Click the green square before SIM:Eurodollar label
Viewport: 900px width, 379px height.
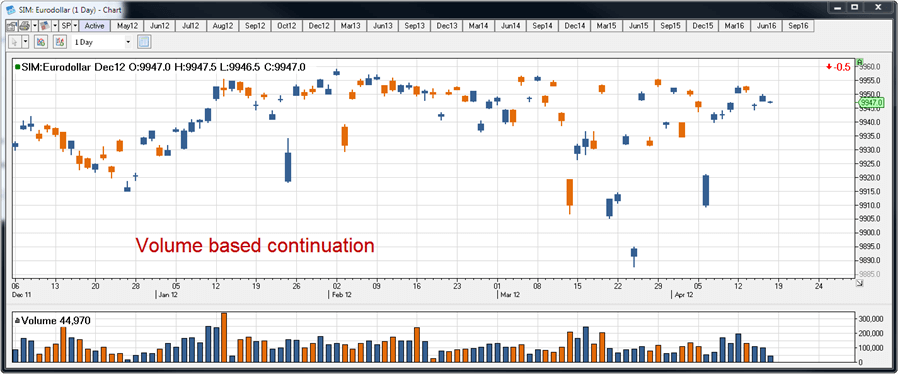18,67
